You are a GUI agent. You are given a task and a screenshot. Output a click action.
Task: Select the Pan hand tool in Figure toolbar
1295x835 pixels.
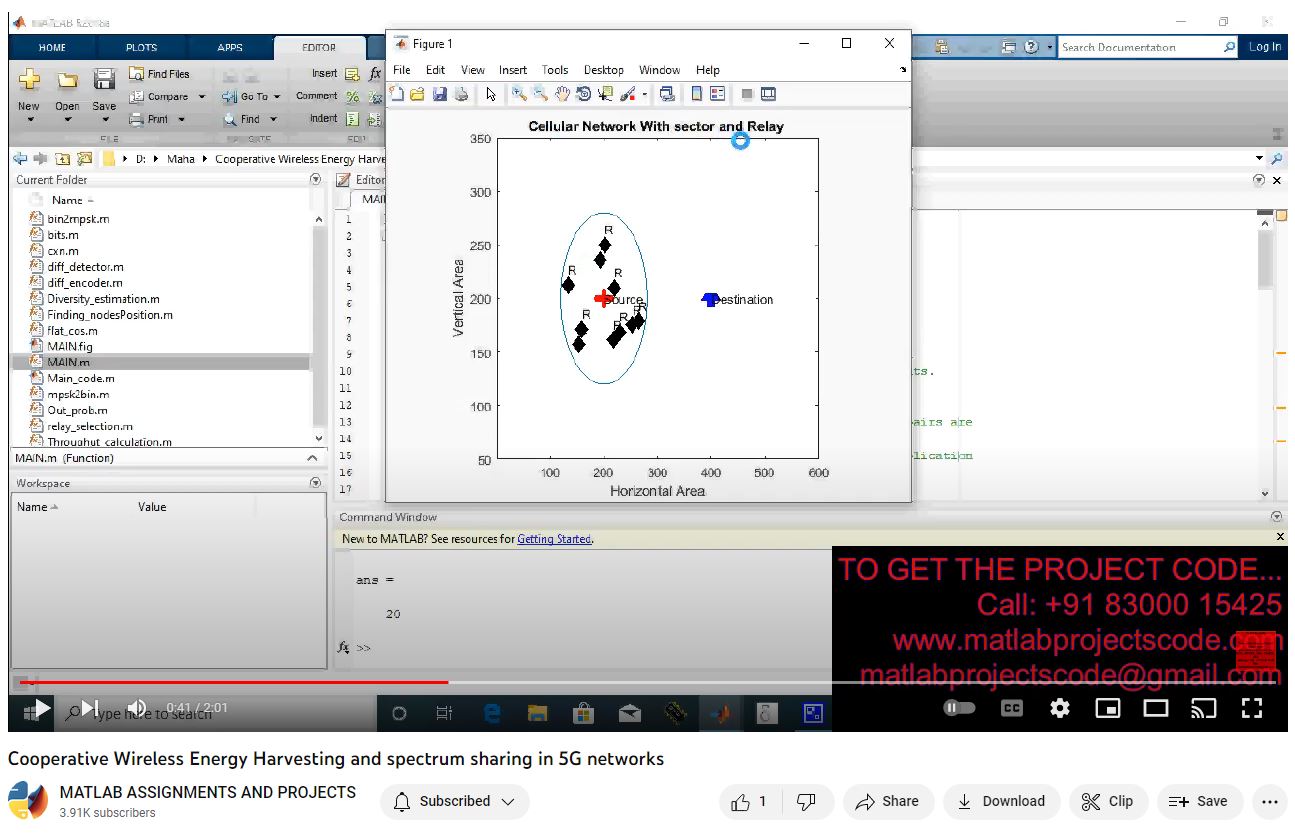pos(562,94)
